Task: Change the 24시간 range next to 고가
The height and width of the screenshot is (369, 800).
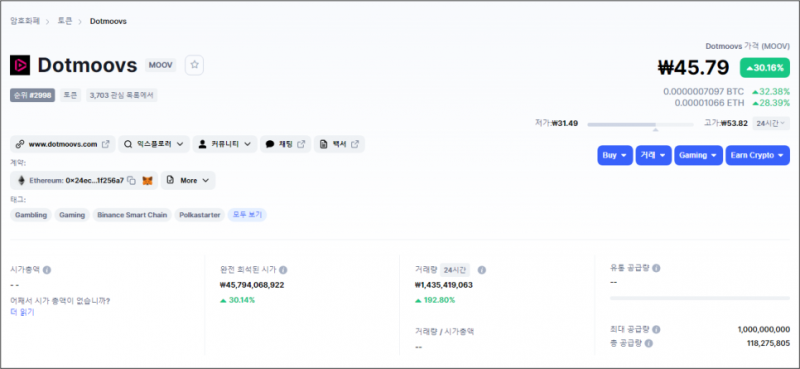Action: [x=770, y=123]
